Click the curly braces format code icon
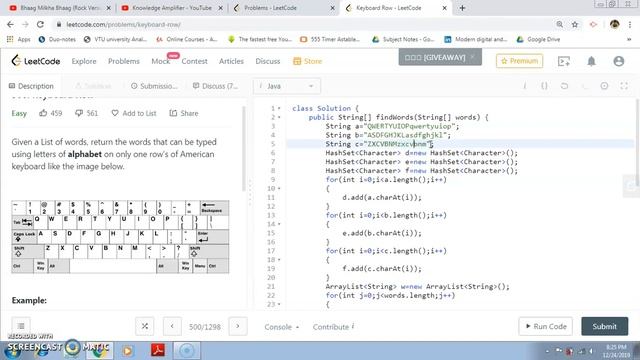The width and height of the screenshot is (640, 360). 544,86
